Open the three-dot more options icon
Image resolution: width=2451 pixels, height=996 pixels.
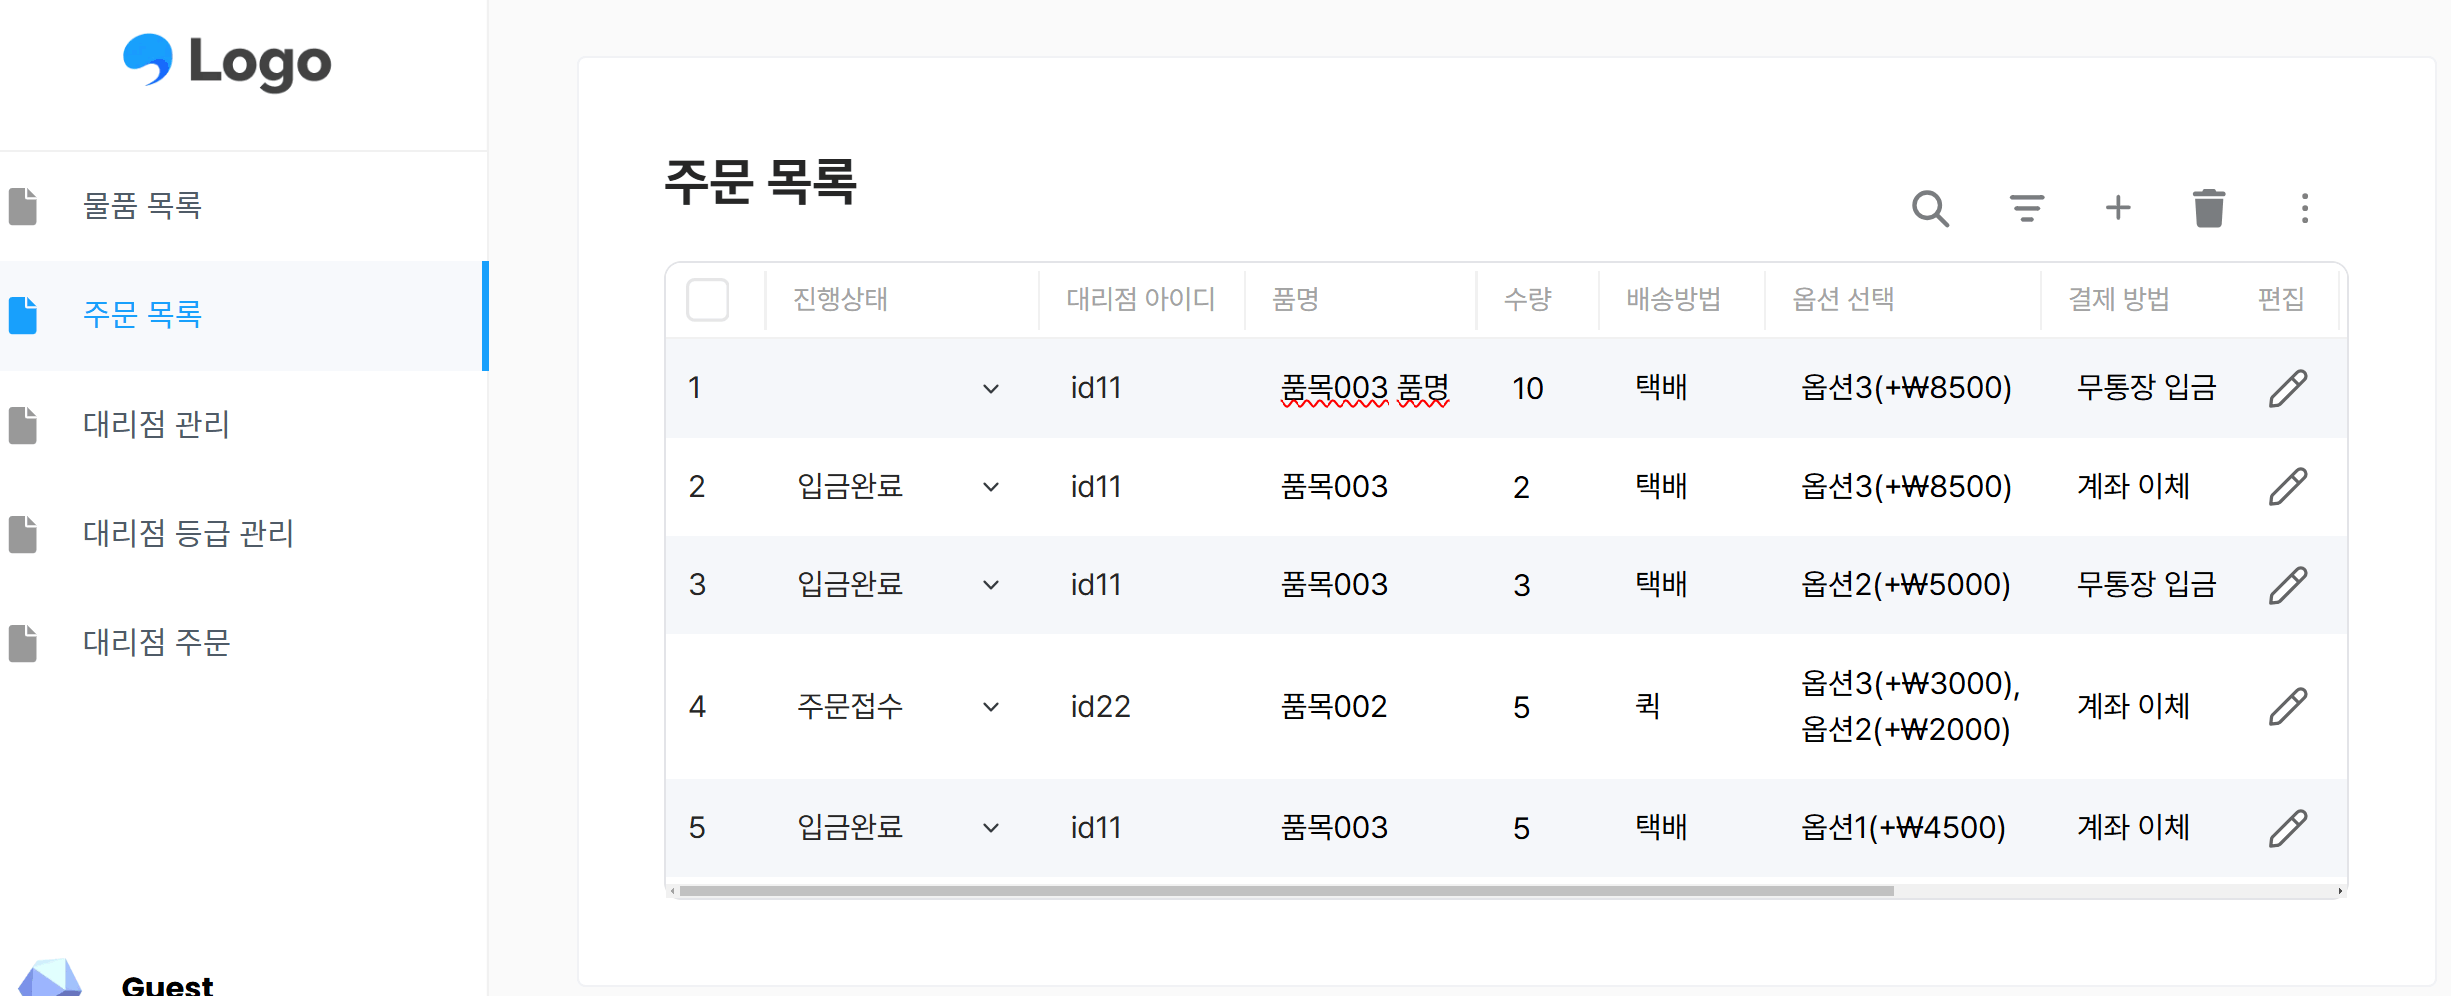pos(2305,208)
